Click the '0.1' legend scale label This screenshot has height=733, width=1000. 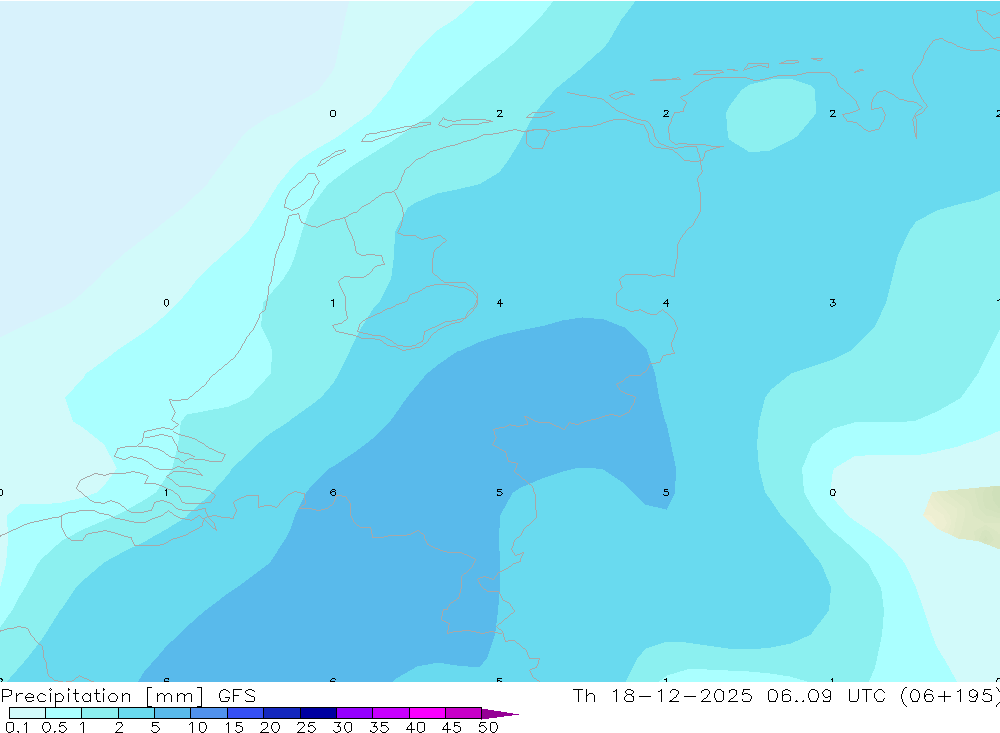tap(17, 727)
